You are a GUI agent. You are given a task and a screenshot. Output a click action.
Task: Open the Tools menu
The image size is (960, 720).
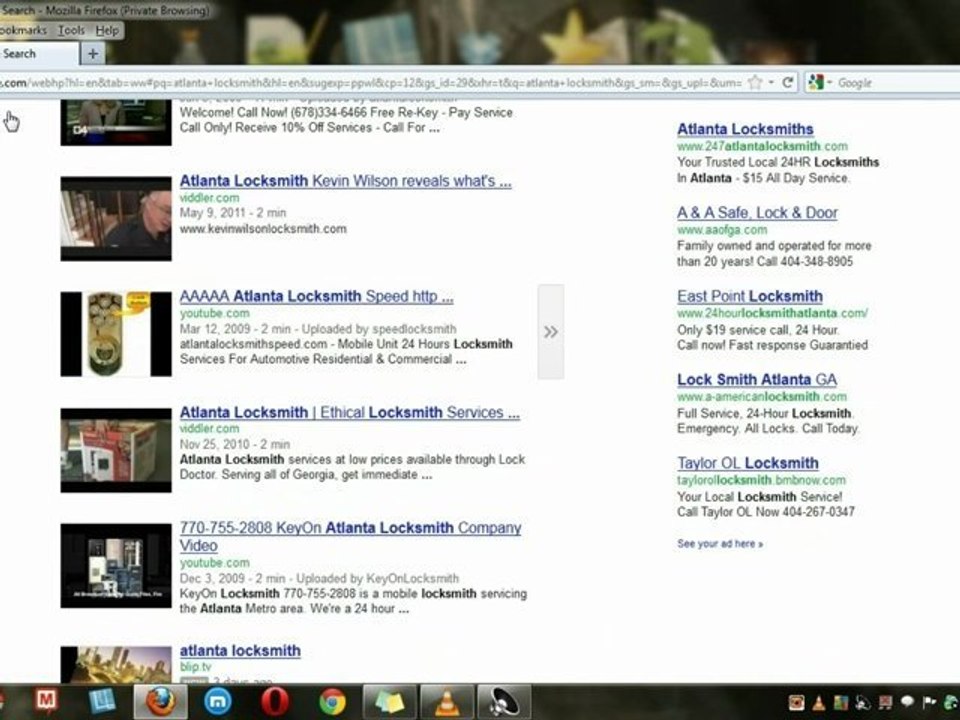tap(72, 30)
